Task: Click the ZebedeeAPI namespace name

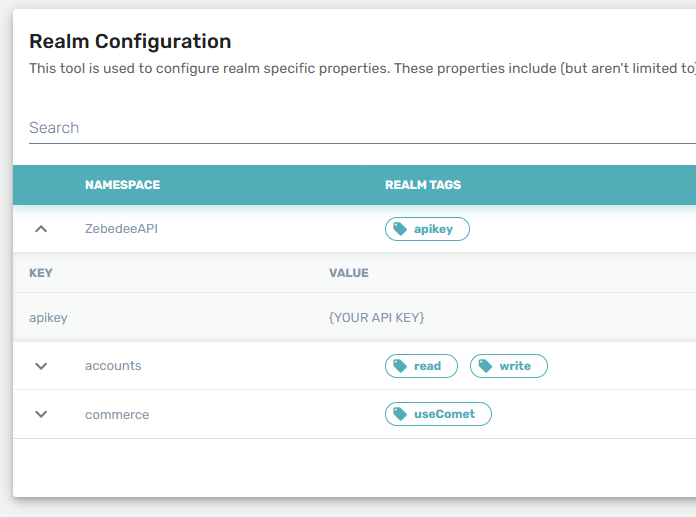Action: (x=121, y=229)
